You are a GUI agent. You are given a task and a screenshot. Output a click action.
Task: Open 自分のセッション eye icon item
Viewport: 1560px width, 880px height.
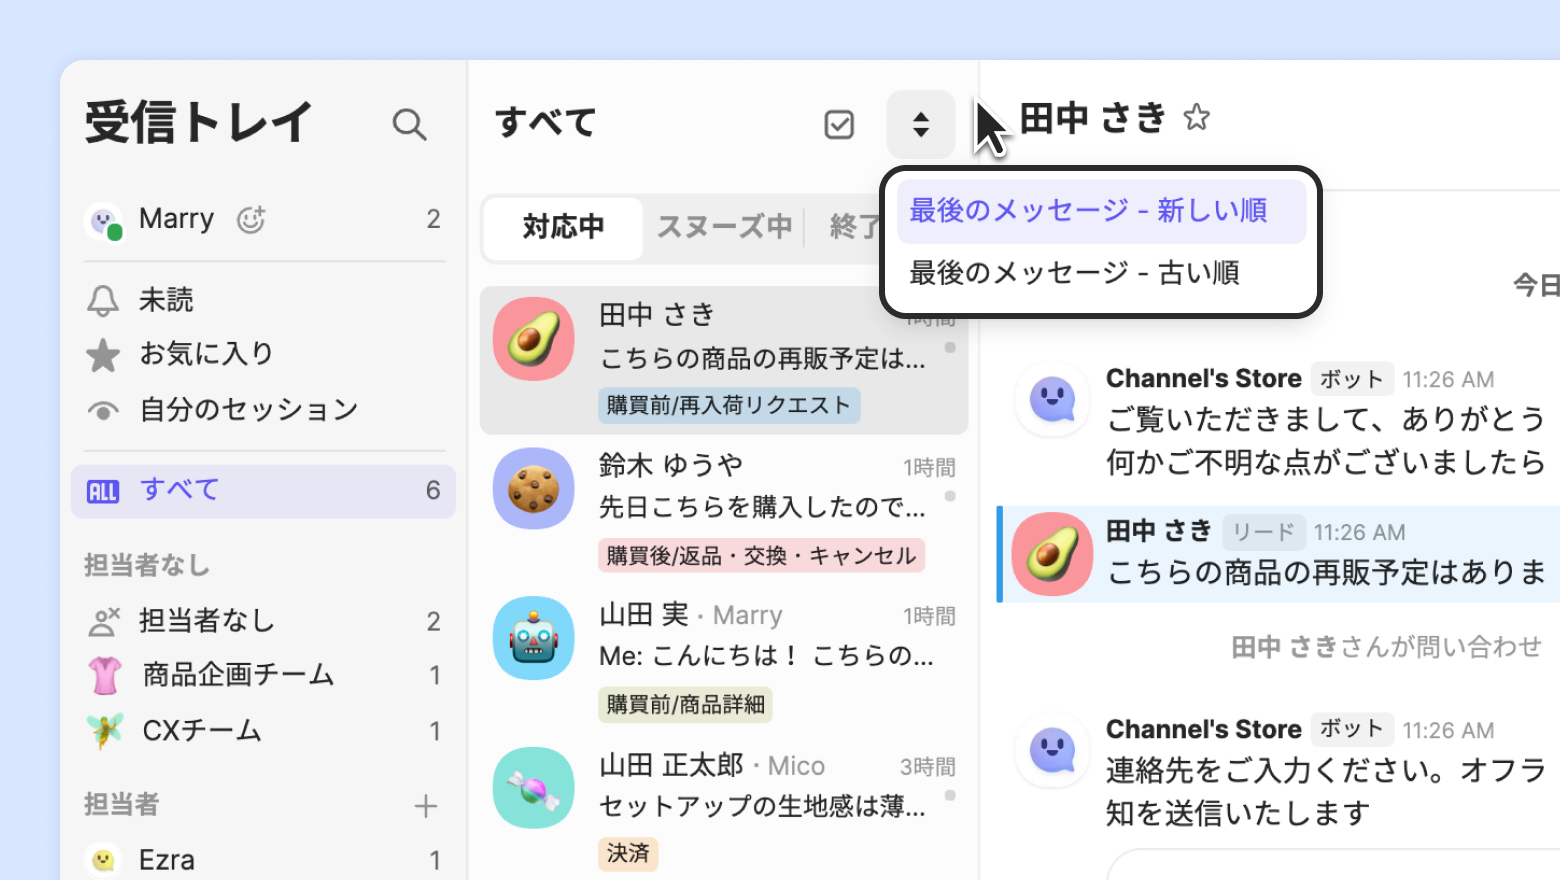point(264,409)
